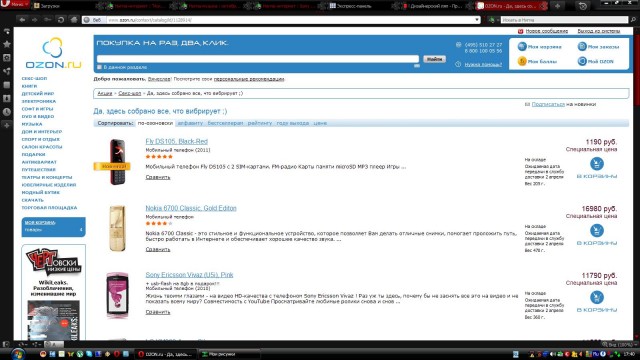Open the ПОДАРКИ category
640x360 pixels.
coord(33,154)
